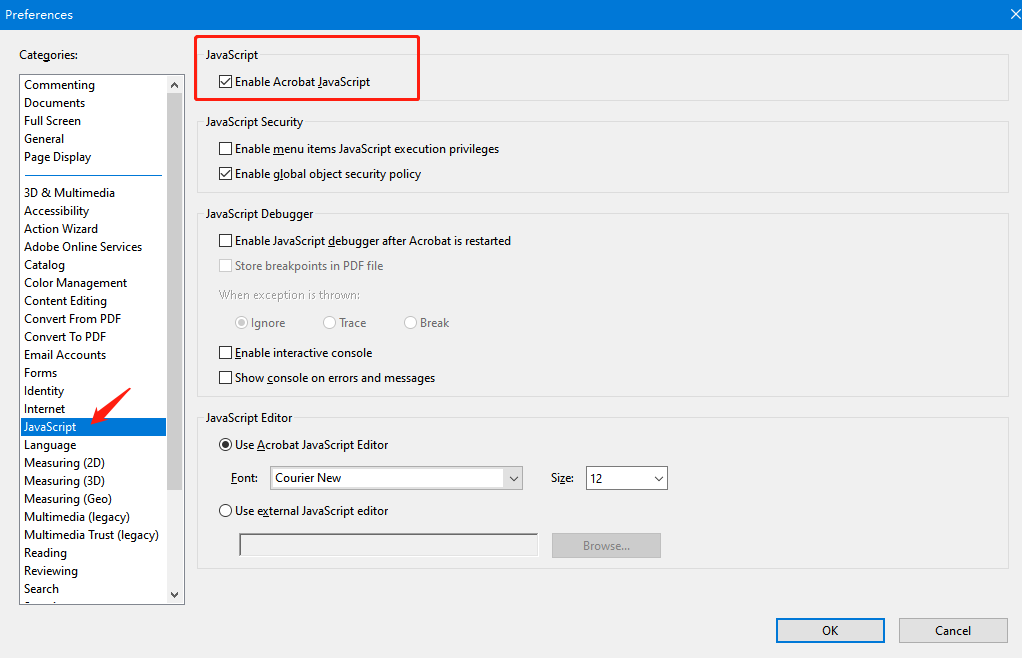Open the Language category
This screenshot has height=658, width=1022.
[x=50, y=445]
